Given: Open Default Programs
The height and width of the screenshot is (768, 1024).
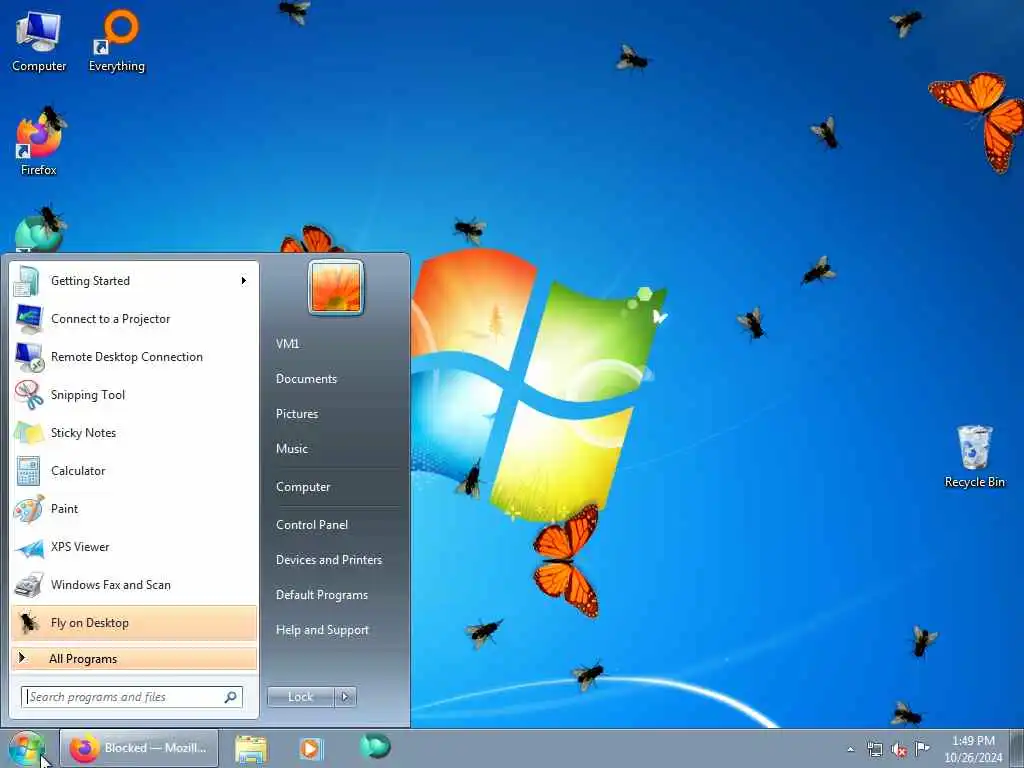Looking at the screenshot, I should (321, 595).
